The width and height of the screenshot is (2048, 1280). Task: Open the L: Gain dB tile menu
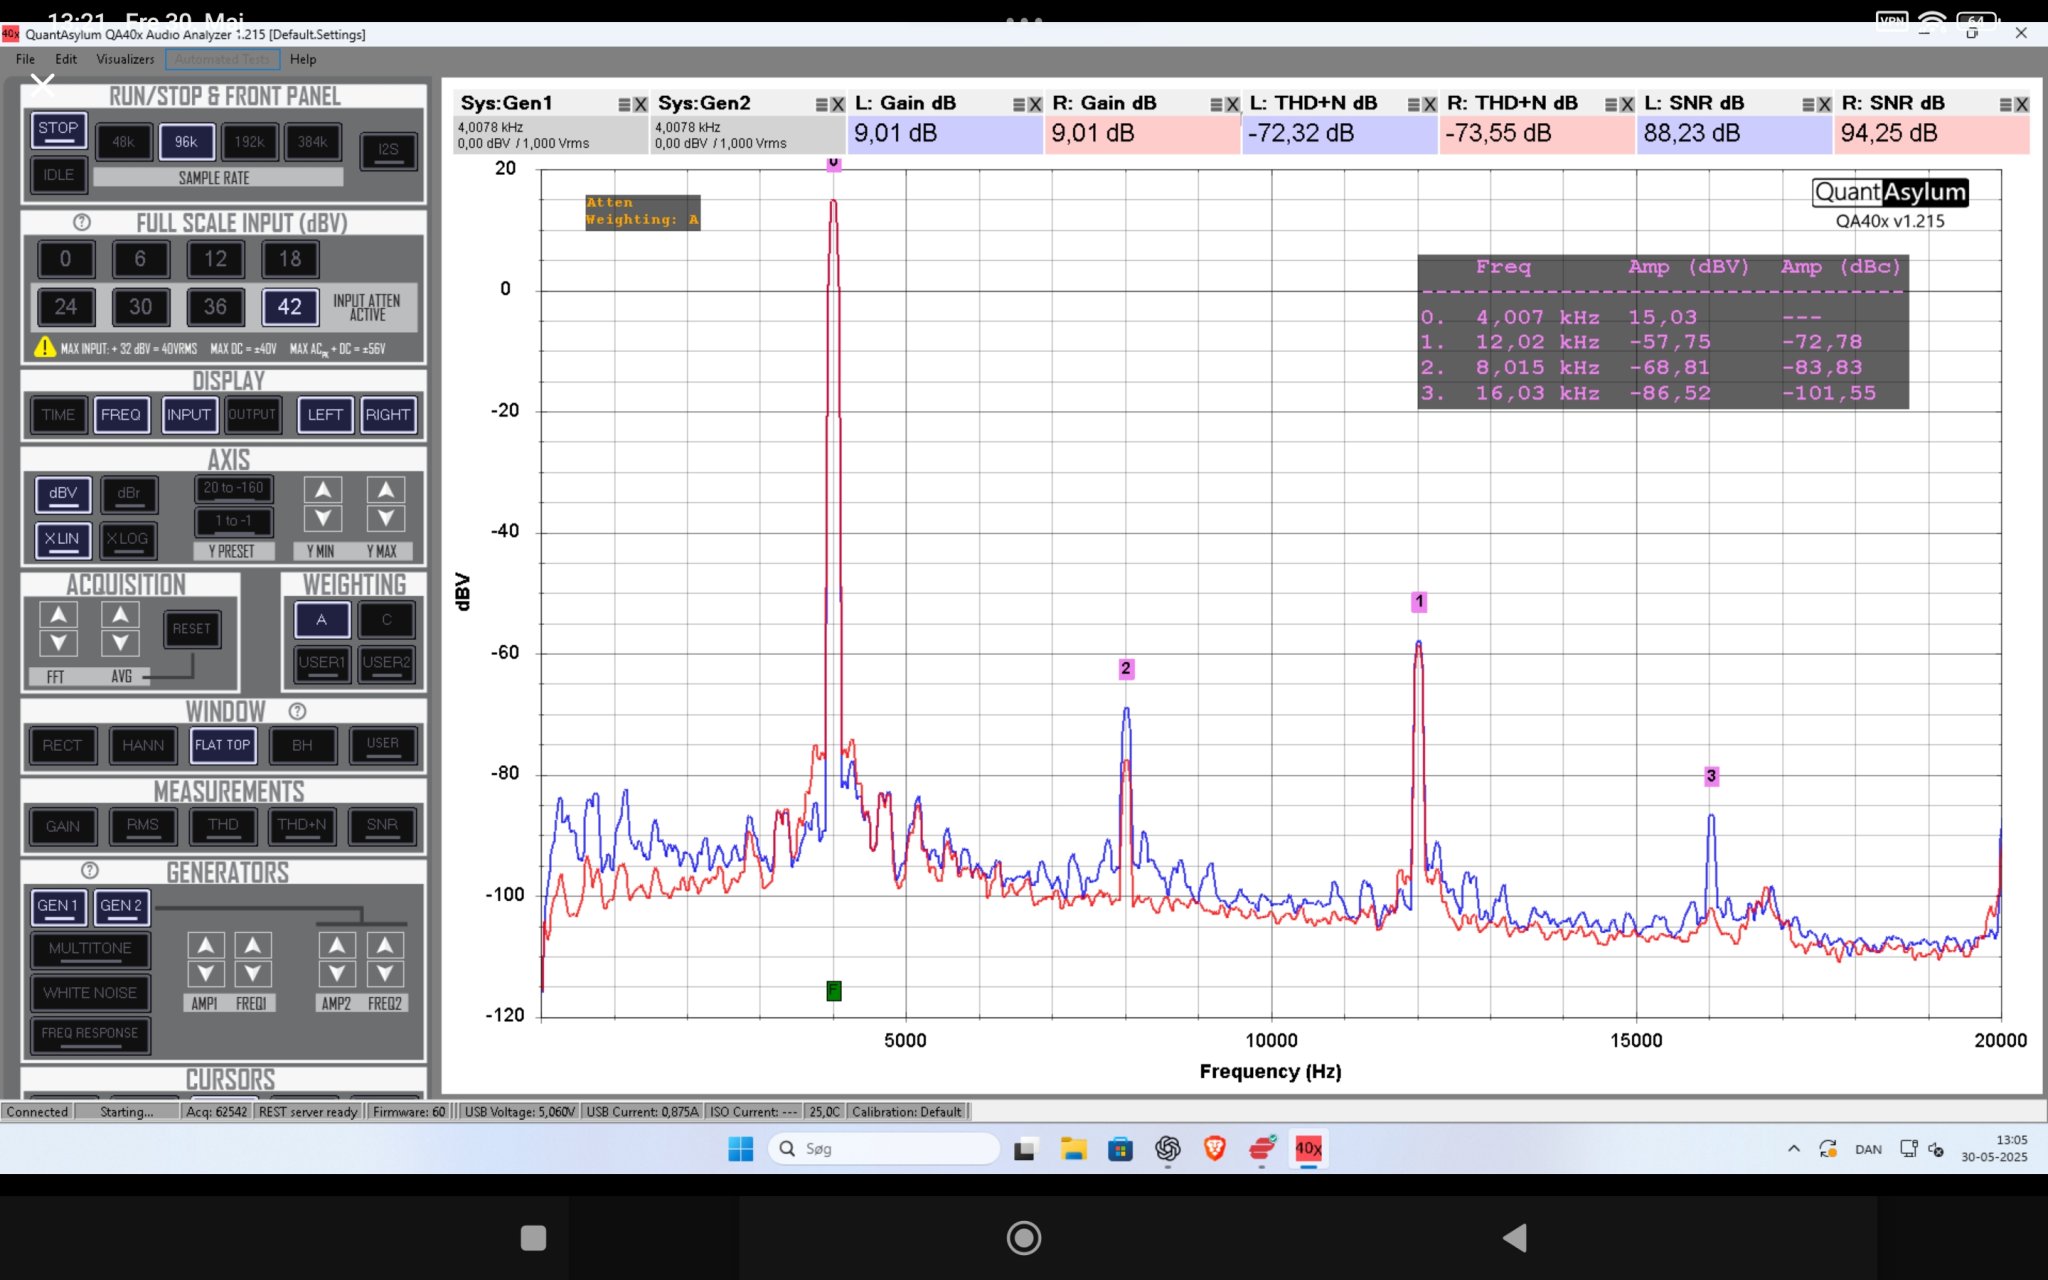pyautogui.click(x=1019, y=104)
